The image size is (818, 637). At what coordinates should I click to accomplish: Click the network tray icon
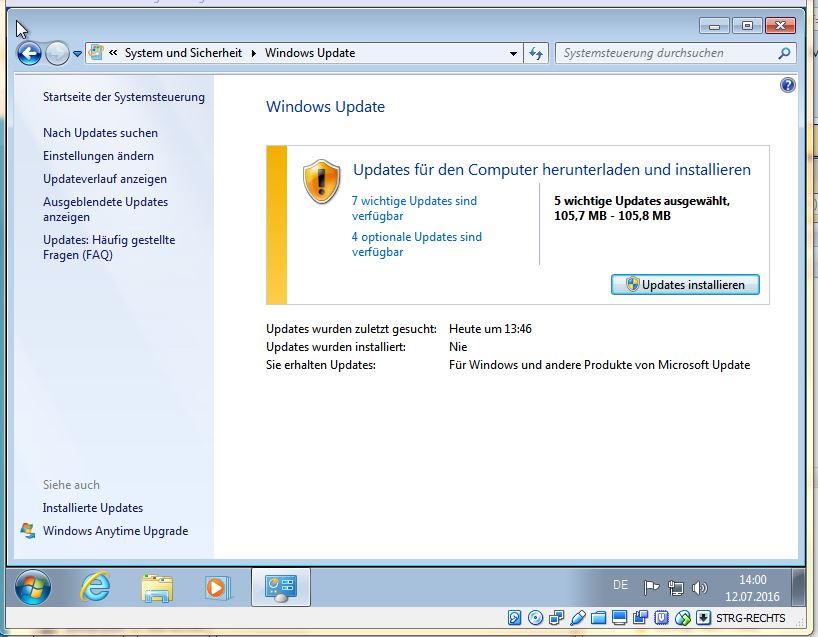[676, 588]
